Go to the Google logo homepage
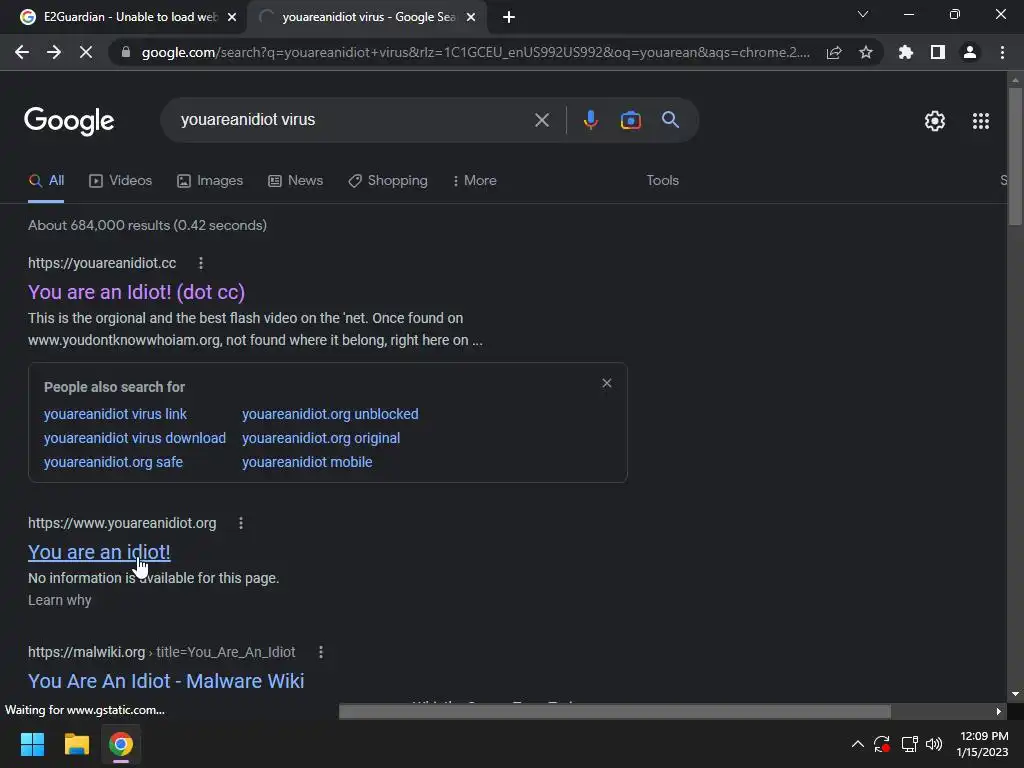This screenshot has width=1024, height=768. (x=69, y=121)
